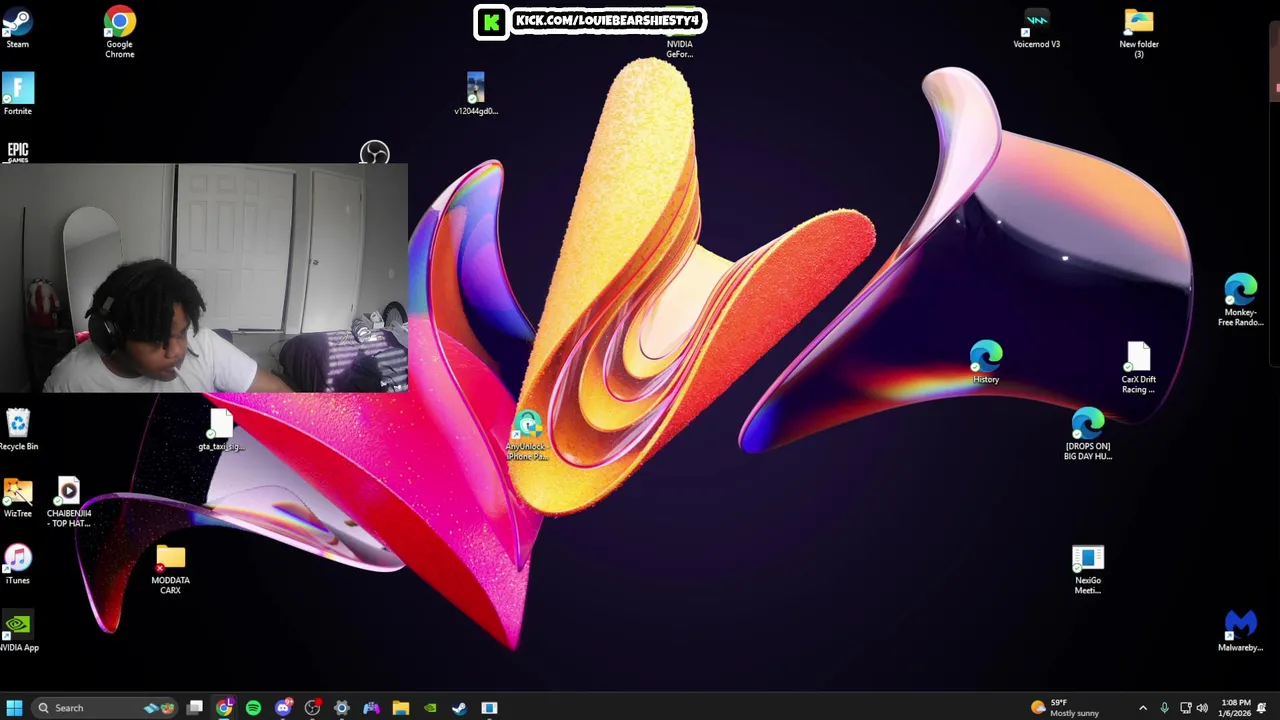Open iTunes from the desktop
1280x720 pixels.
pyautogui.click(x=18, y=565)
